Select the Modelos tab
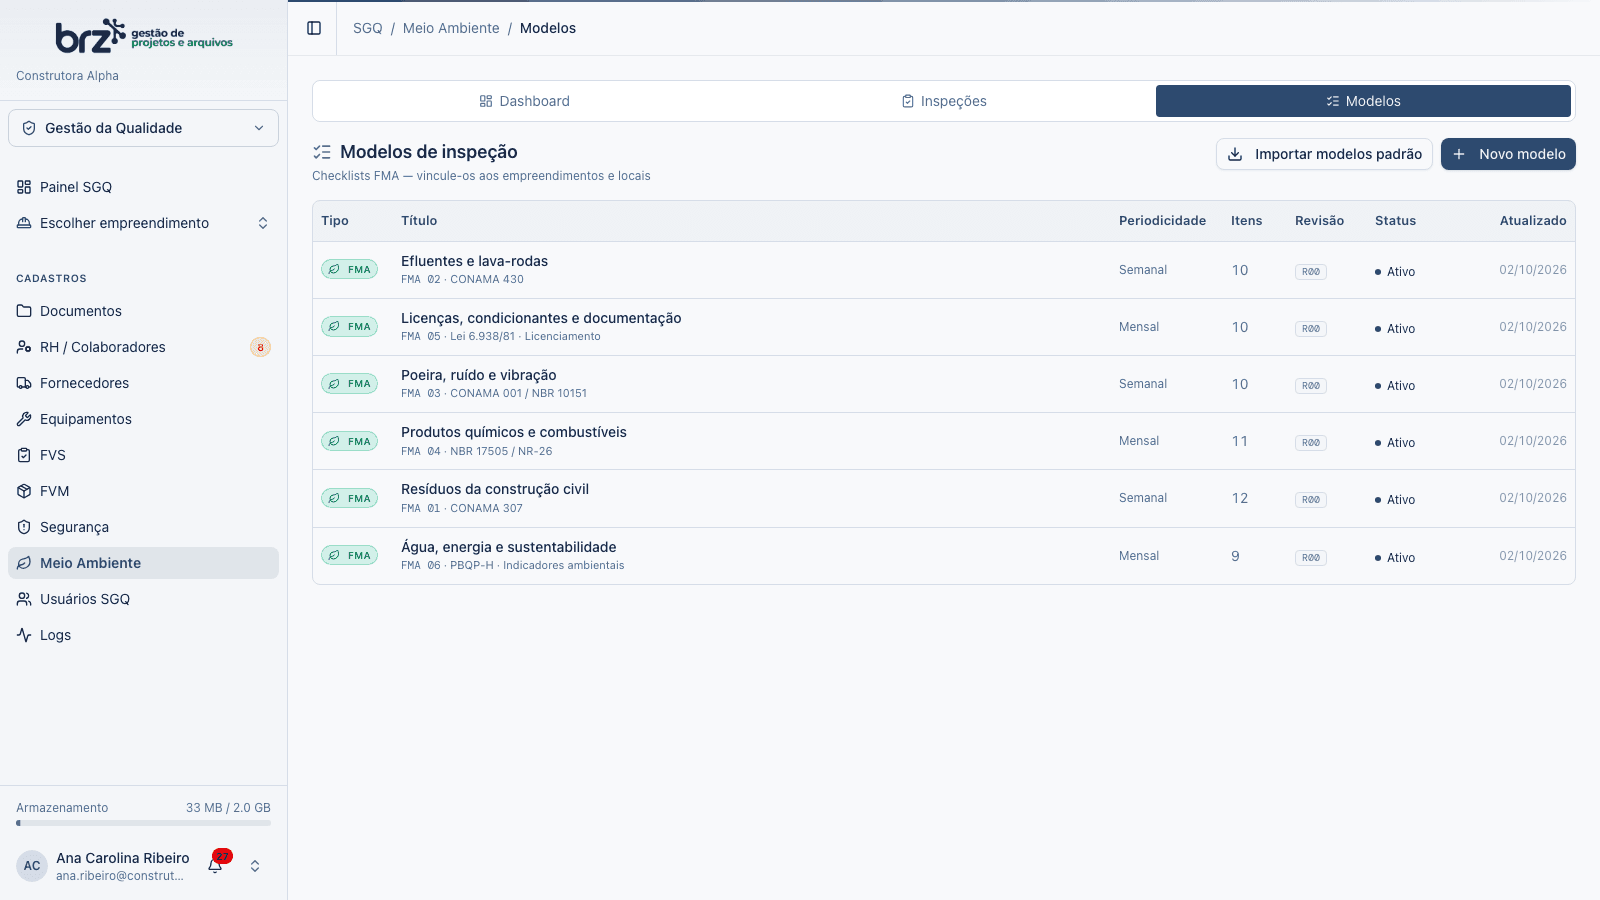This screenshot has width=1600, height=900. coord(1363,101)
